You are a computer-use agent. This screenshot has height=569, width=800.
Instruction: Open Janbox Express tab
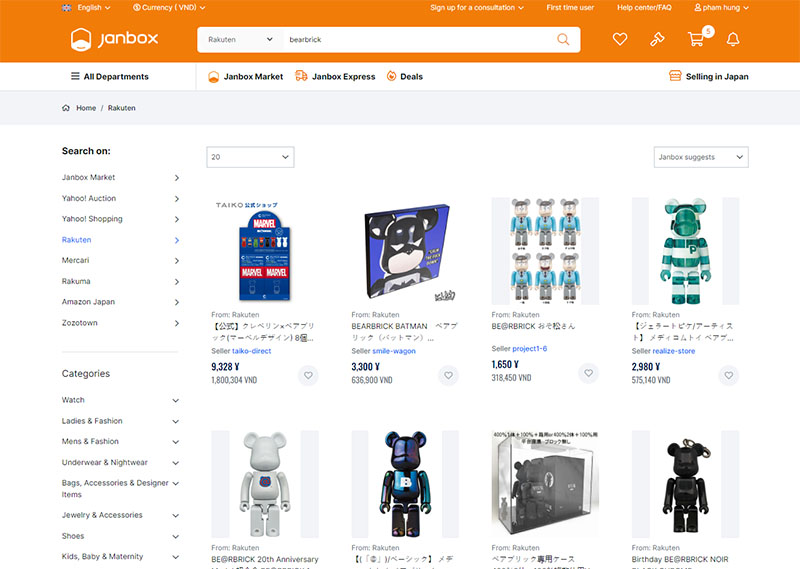[335, 77]
